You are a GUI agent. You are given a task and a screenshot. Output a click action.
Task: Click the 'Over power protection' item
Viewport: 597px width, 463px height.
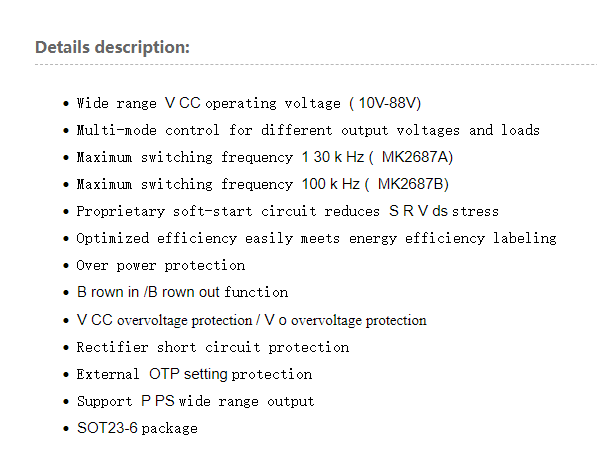pyautogui.click(x=161, y=265)
